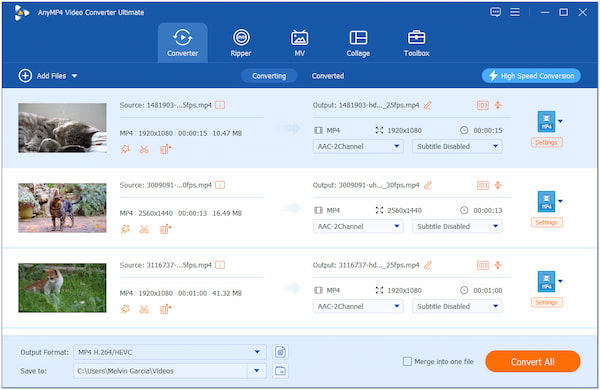Switch to the Collage tab
The height and width of the screenshot is (390, 600).
pyautogui.click(x=358, y=43)
